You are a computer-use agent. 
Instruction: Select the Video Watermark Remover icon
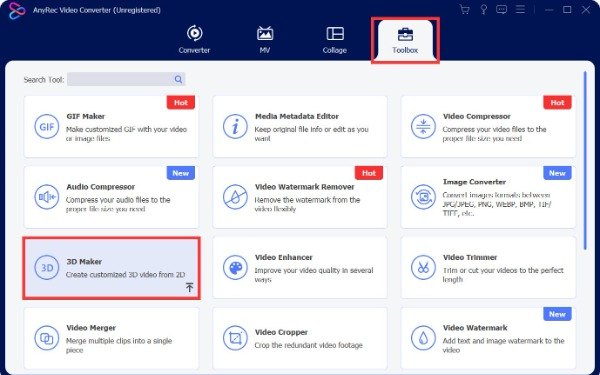click(235, 197)
